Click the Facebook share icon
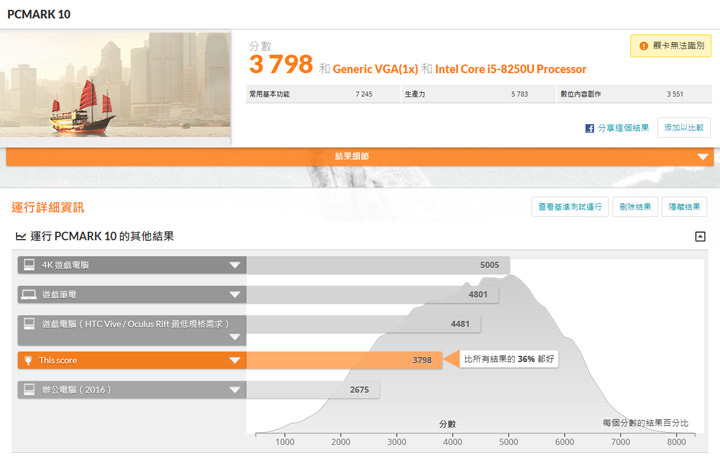 [x=590, y=128]
